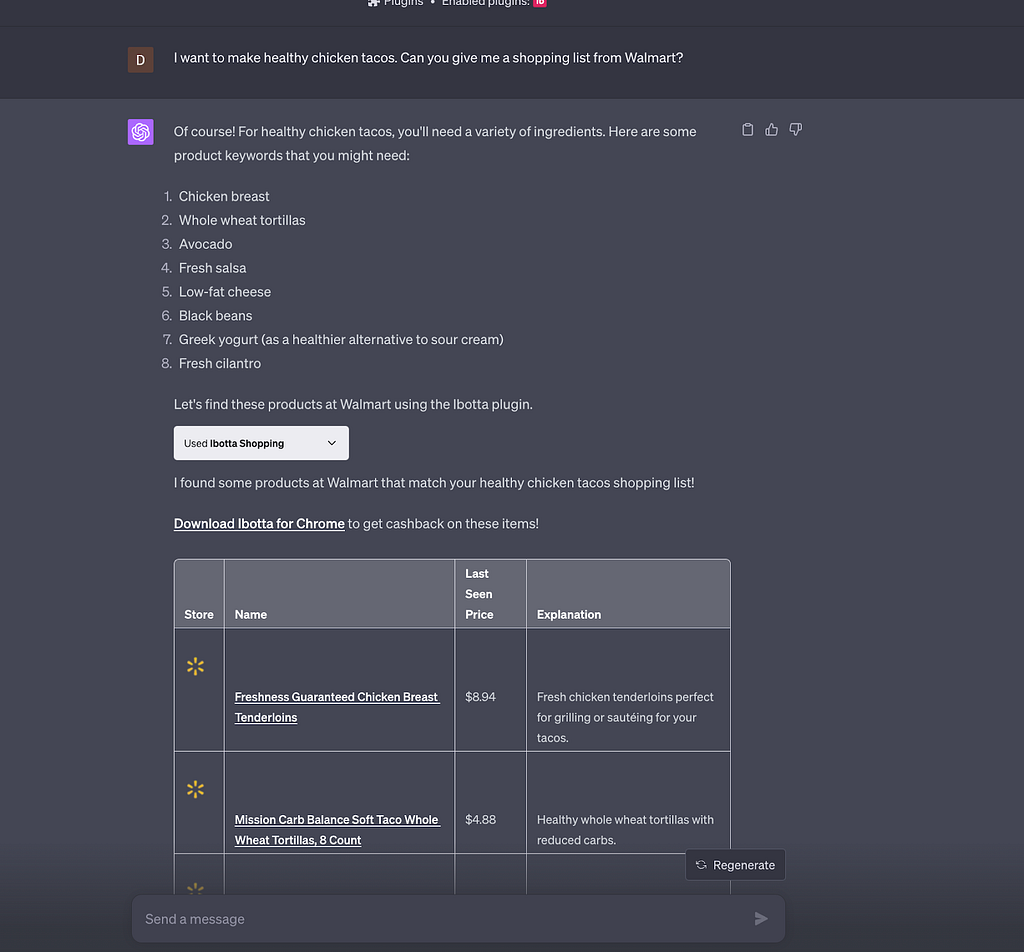This screenshot has height=952, width=1024.
Task: Give the response a thumbs up
Action: point(771,129)
